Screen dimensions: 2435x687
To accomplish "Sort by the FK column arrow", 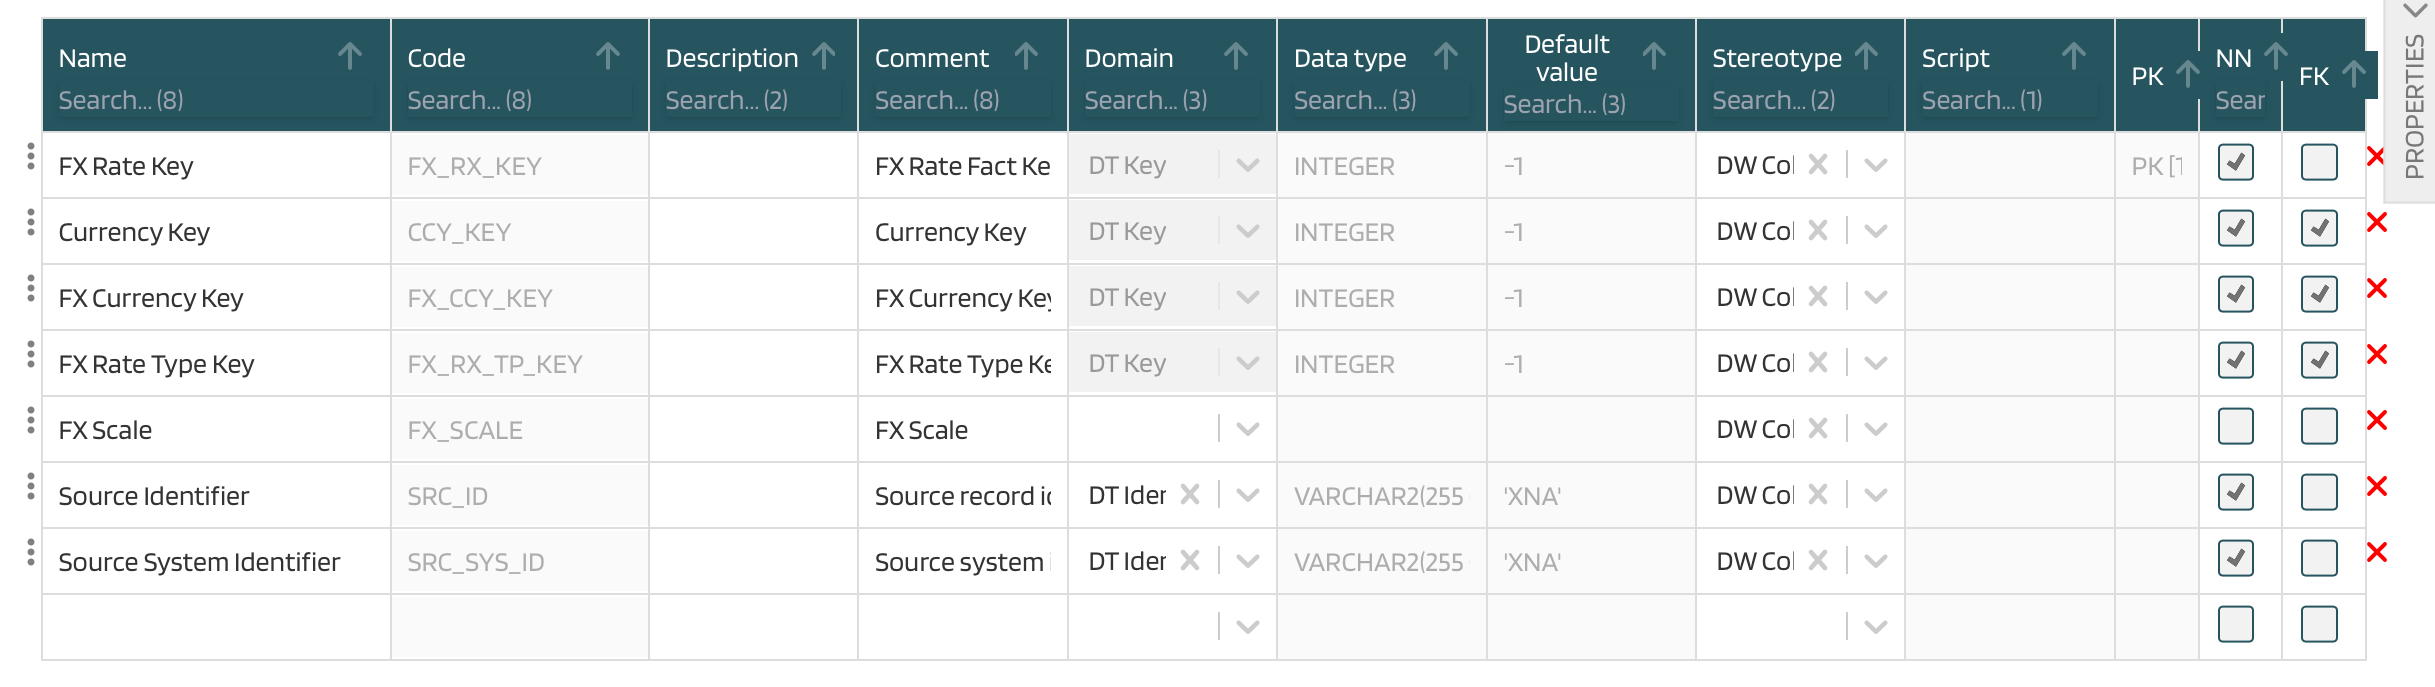I will pos(2354,75).
